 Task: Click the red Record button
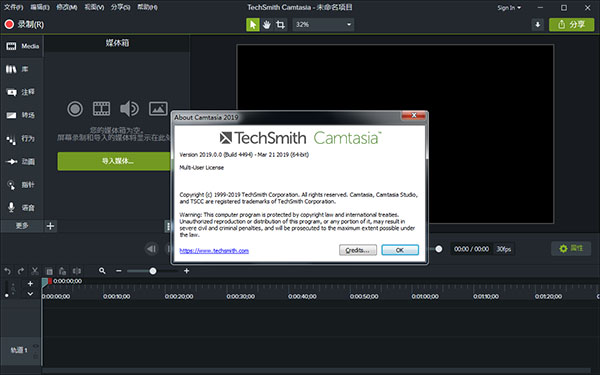point(24,24)
